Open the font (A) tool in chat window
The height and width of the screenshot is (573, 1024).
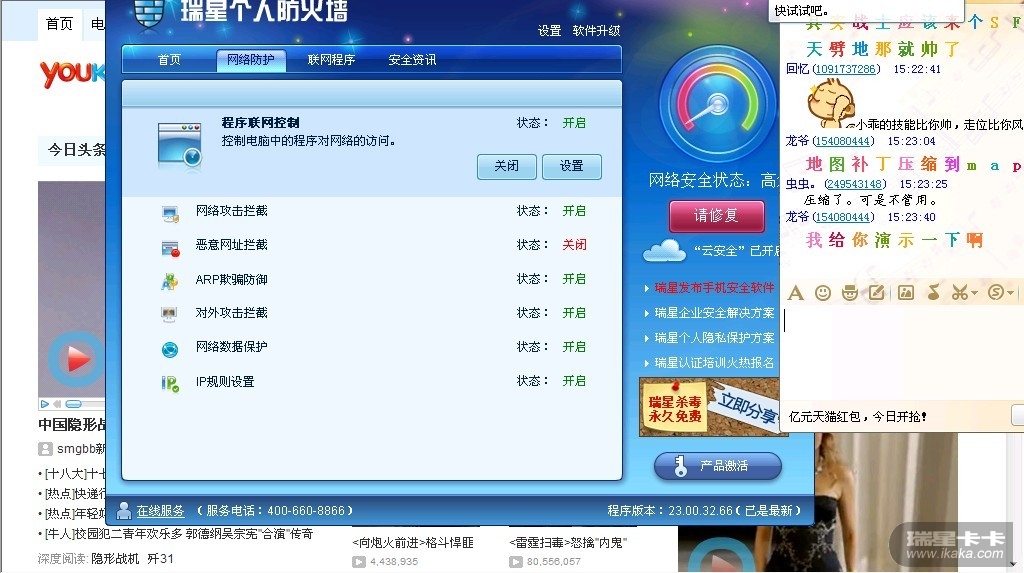pos(795,293)
